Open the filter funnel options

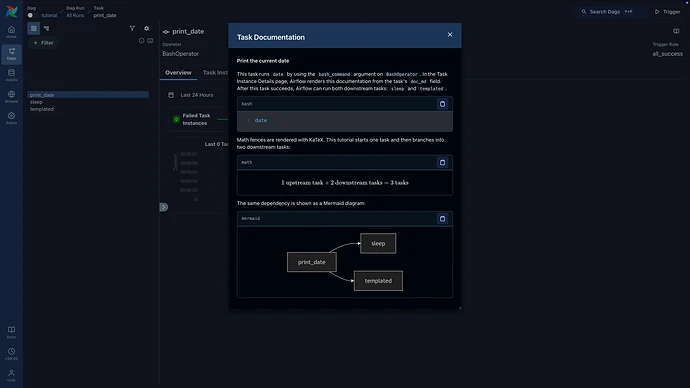pyautogui.click(x=132, y=29)
